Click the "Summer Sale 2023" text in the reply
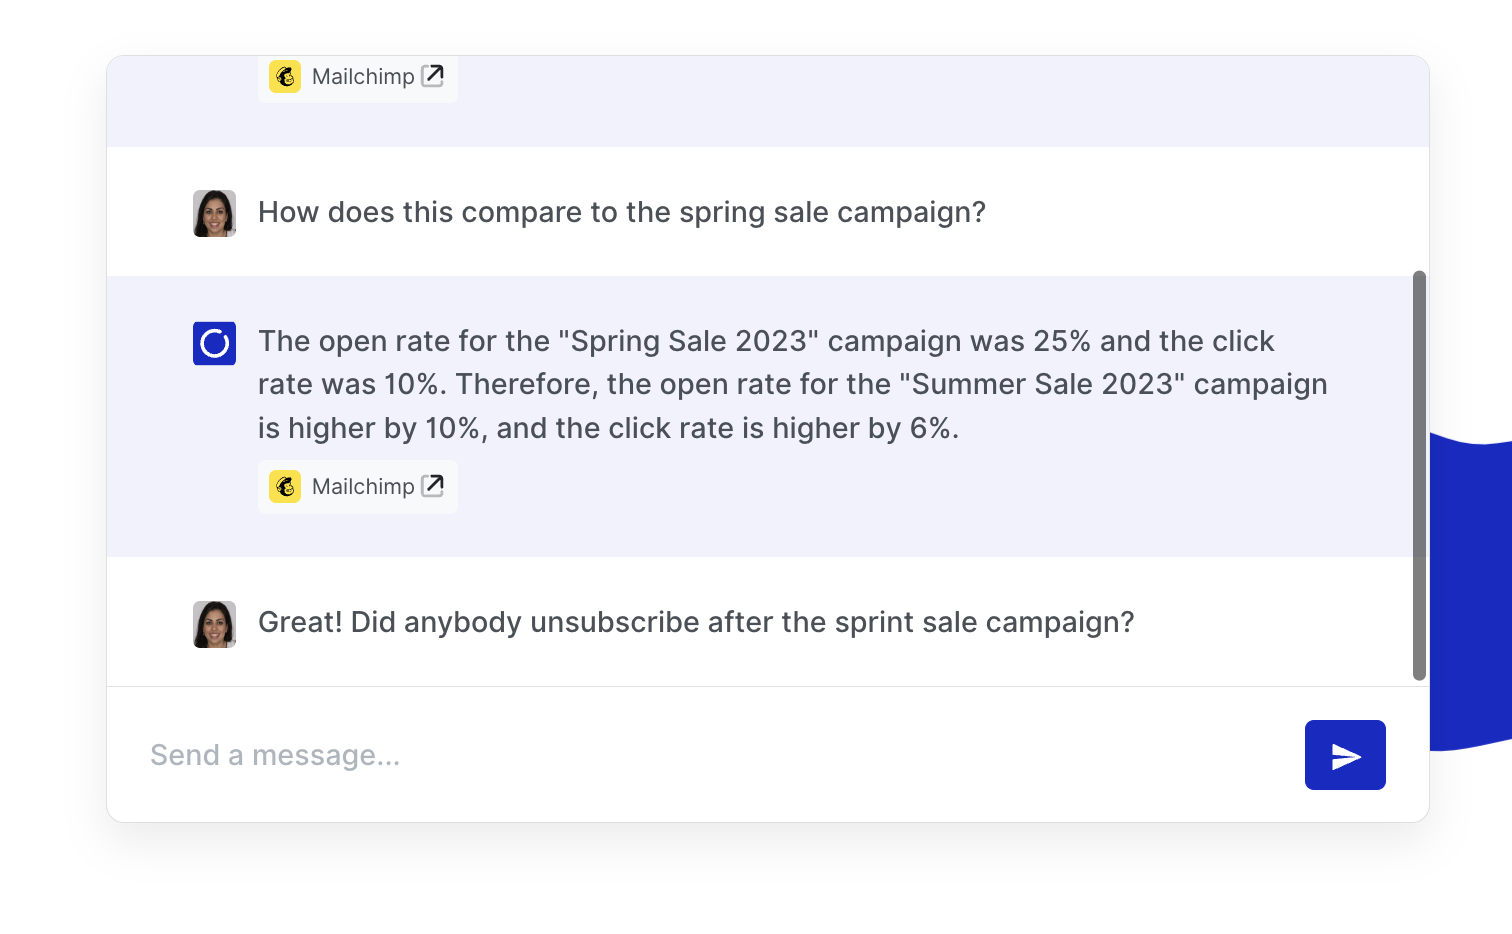Viewport: 1512px width, 934px height. click(x=1042, y=384)
